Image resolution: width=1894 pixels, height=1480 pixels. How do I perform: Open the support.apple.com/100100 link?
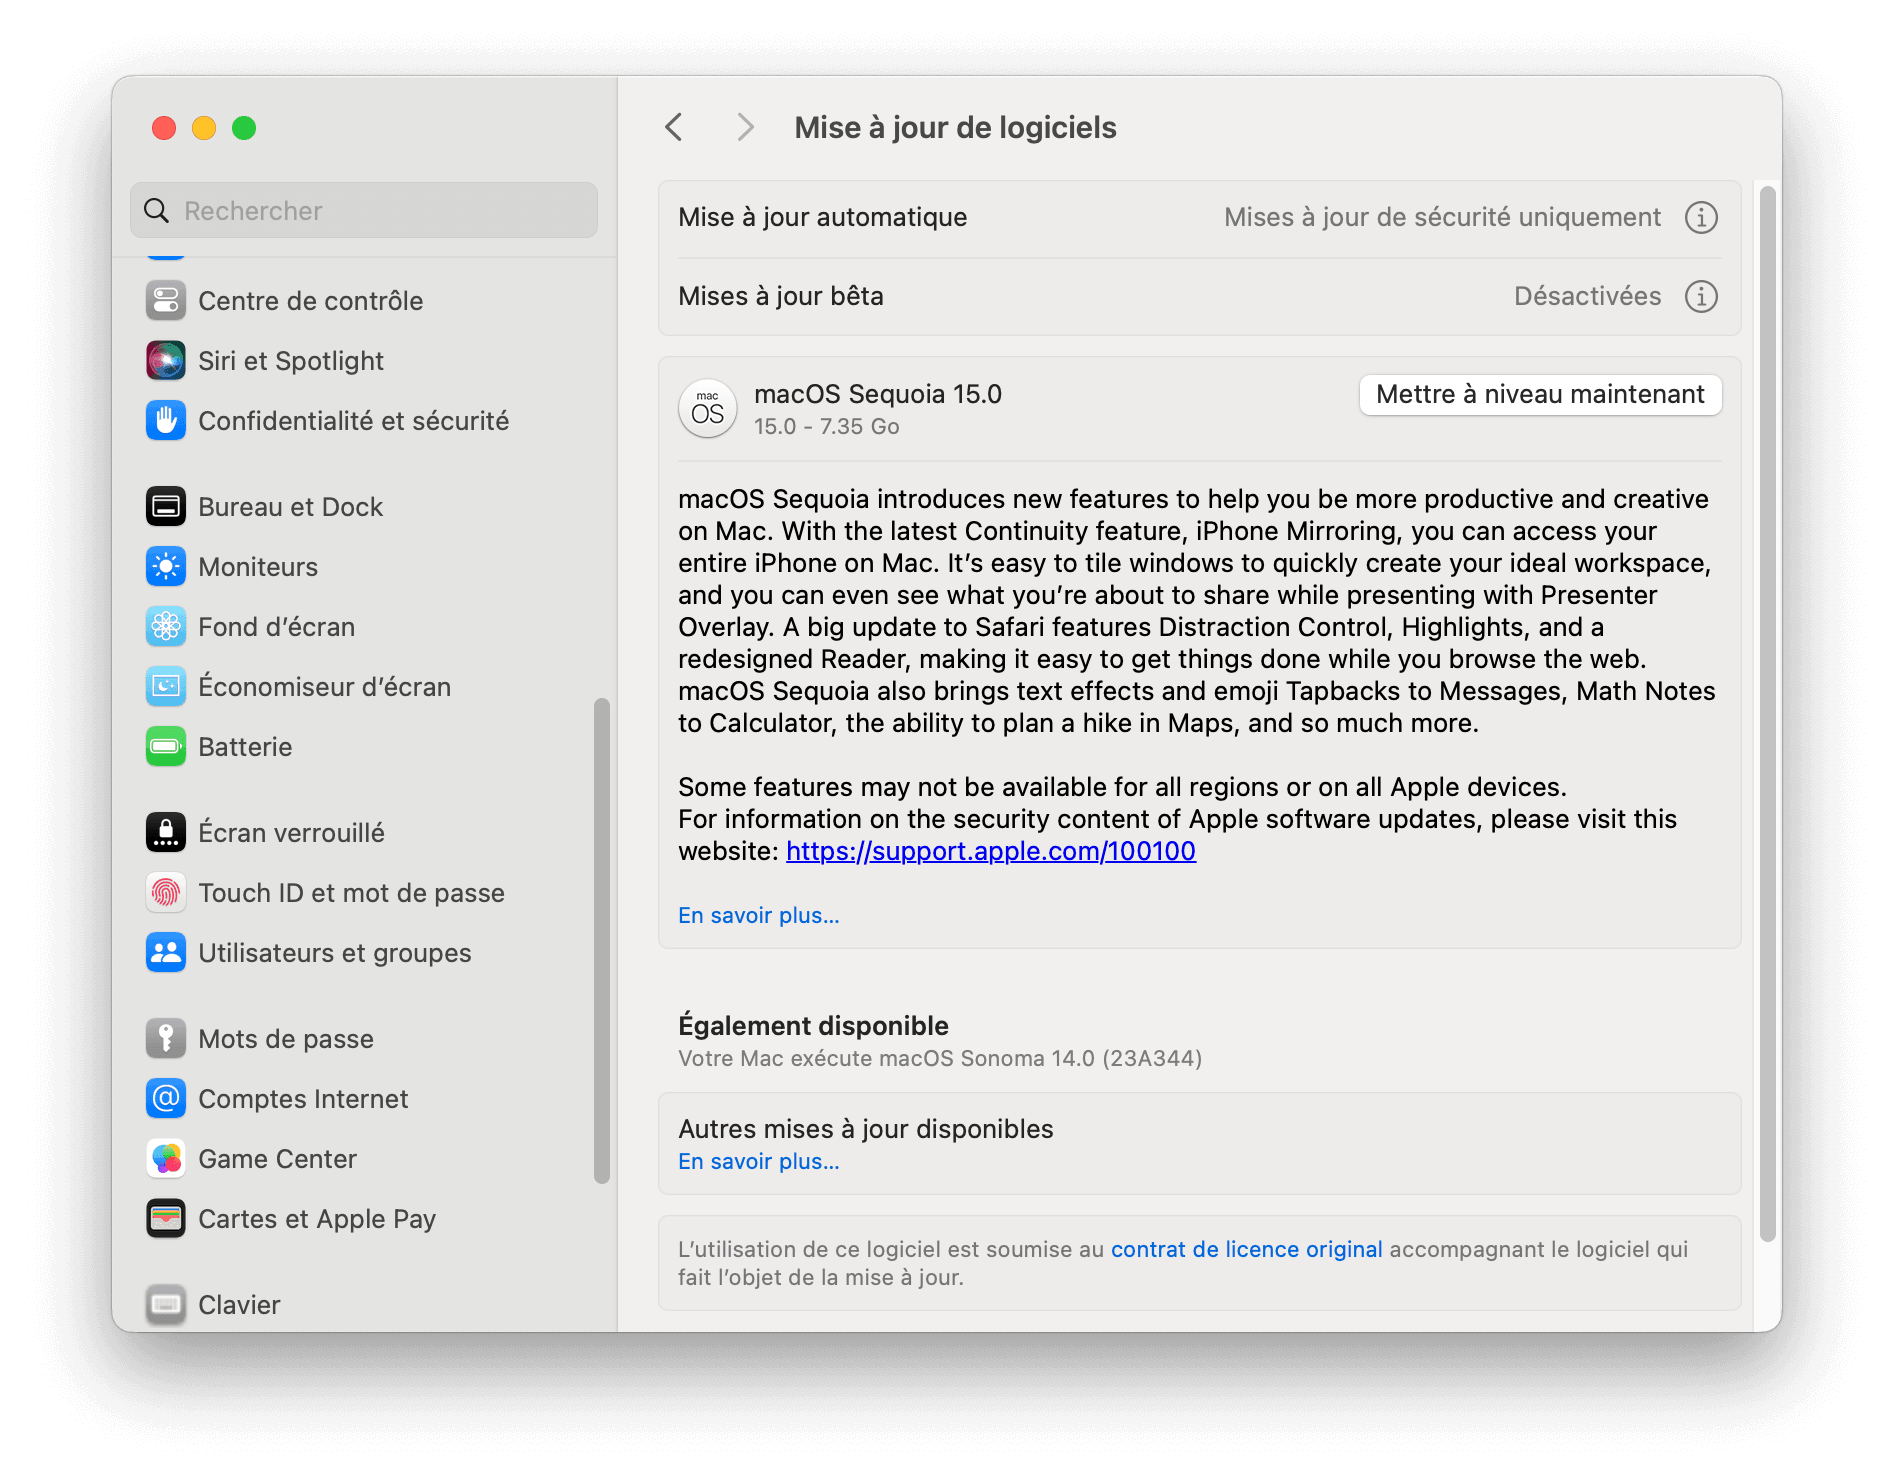pyautogui.click(x=991, y=851)
